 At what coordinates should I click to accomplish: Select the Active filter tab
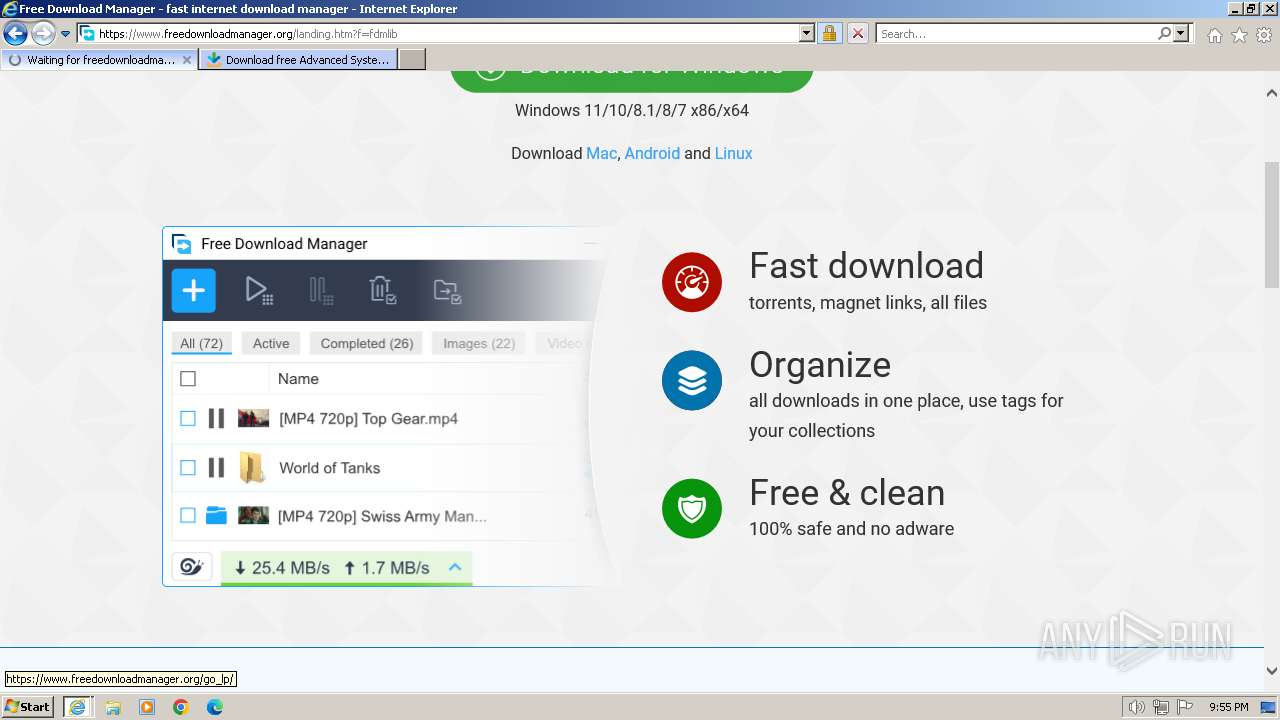click(x=271, y=343)
